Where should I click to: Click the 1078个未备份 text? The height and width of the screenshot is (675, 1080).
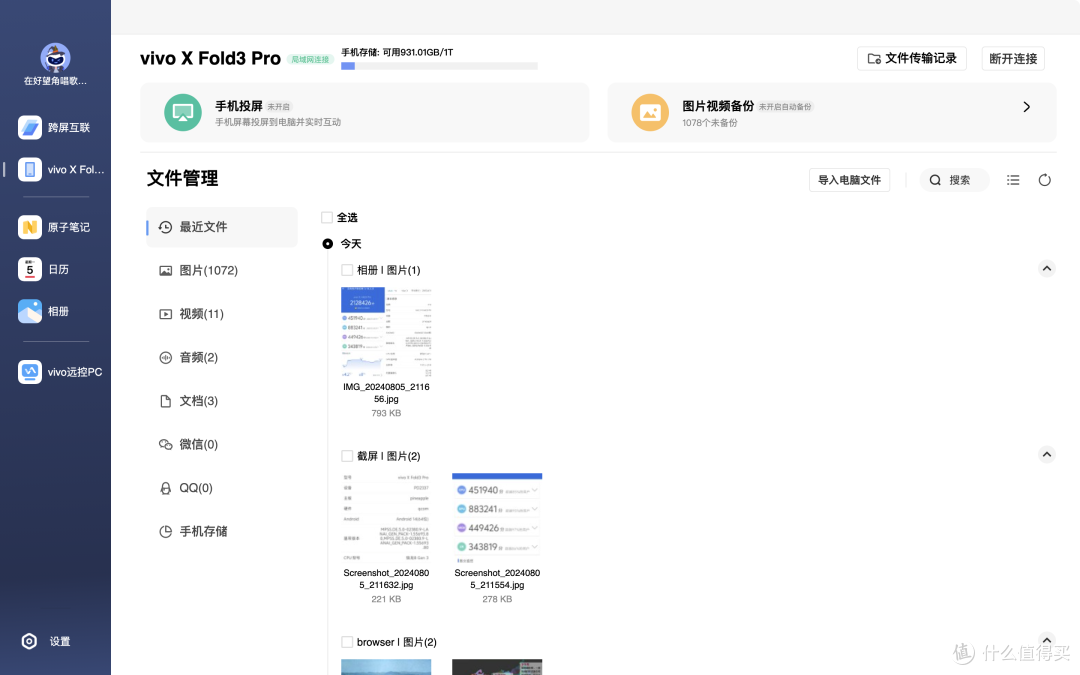[710, 123]
